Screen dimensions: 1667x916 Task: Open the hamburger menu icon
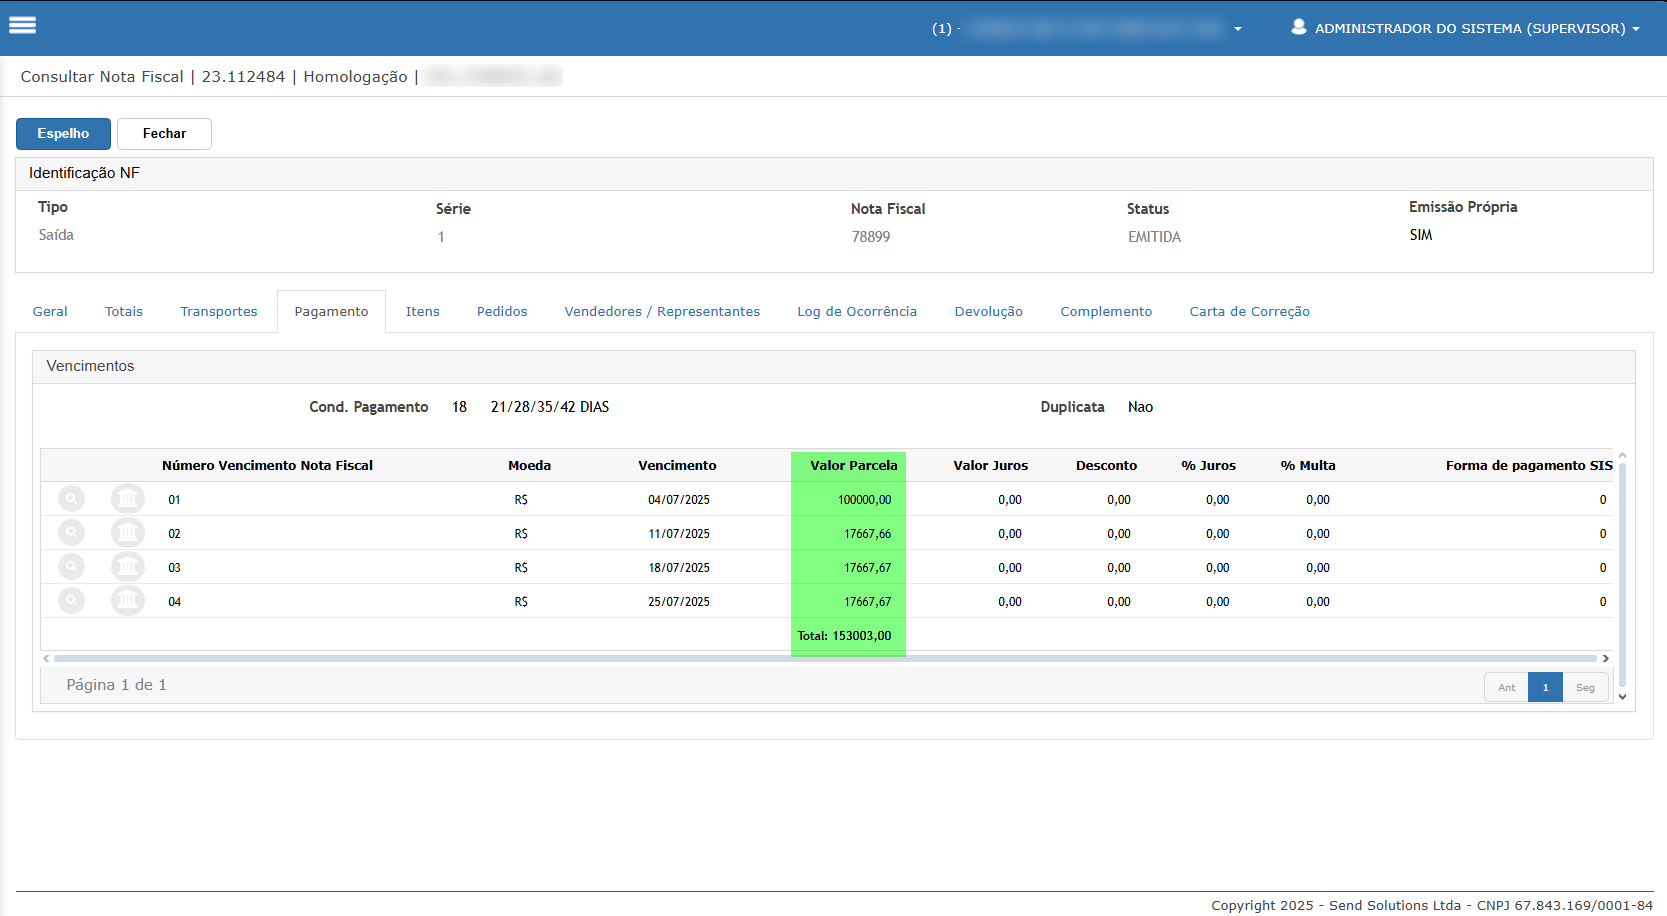coord(22,26)
